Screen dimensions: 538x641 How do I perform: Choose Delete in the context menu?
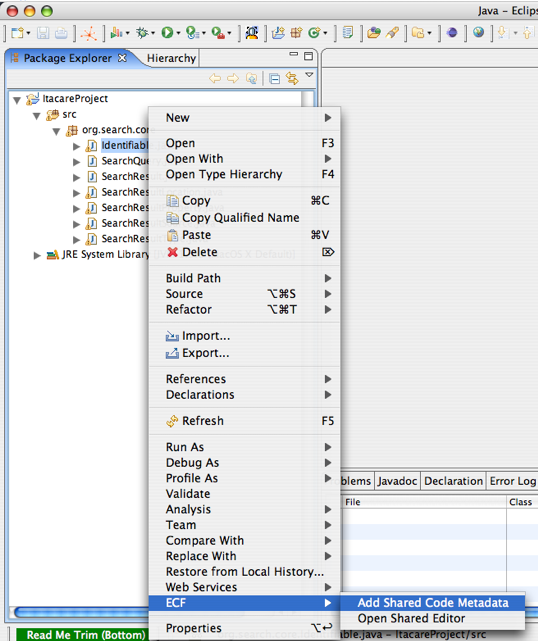pyautogui.click(x=244, y=252)
